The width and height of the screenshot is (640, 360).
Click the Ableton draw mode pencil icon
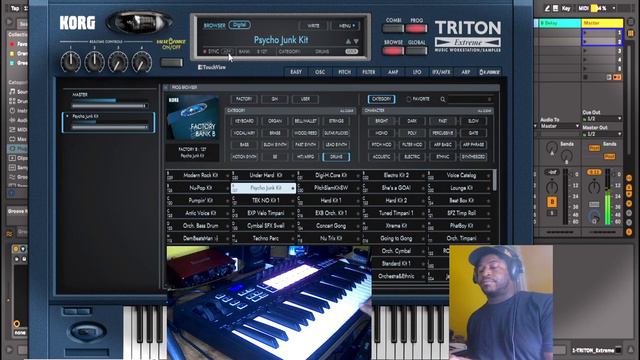pyautogui.click(x=547, y=8)
